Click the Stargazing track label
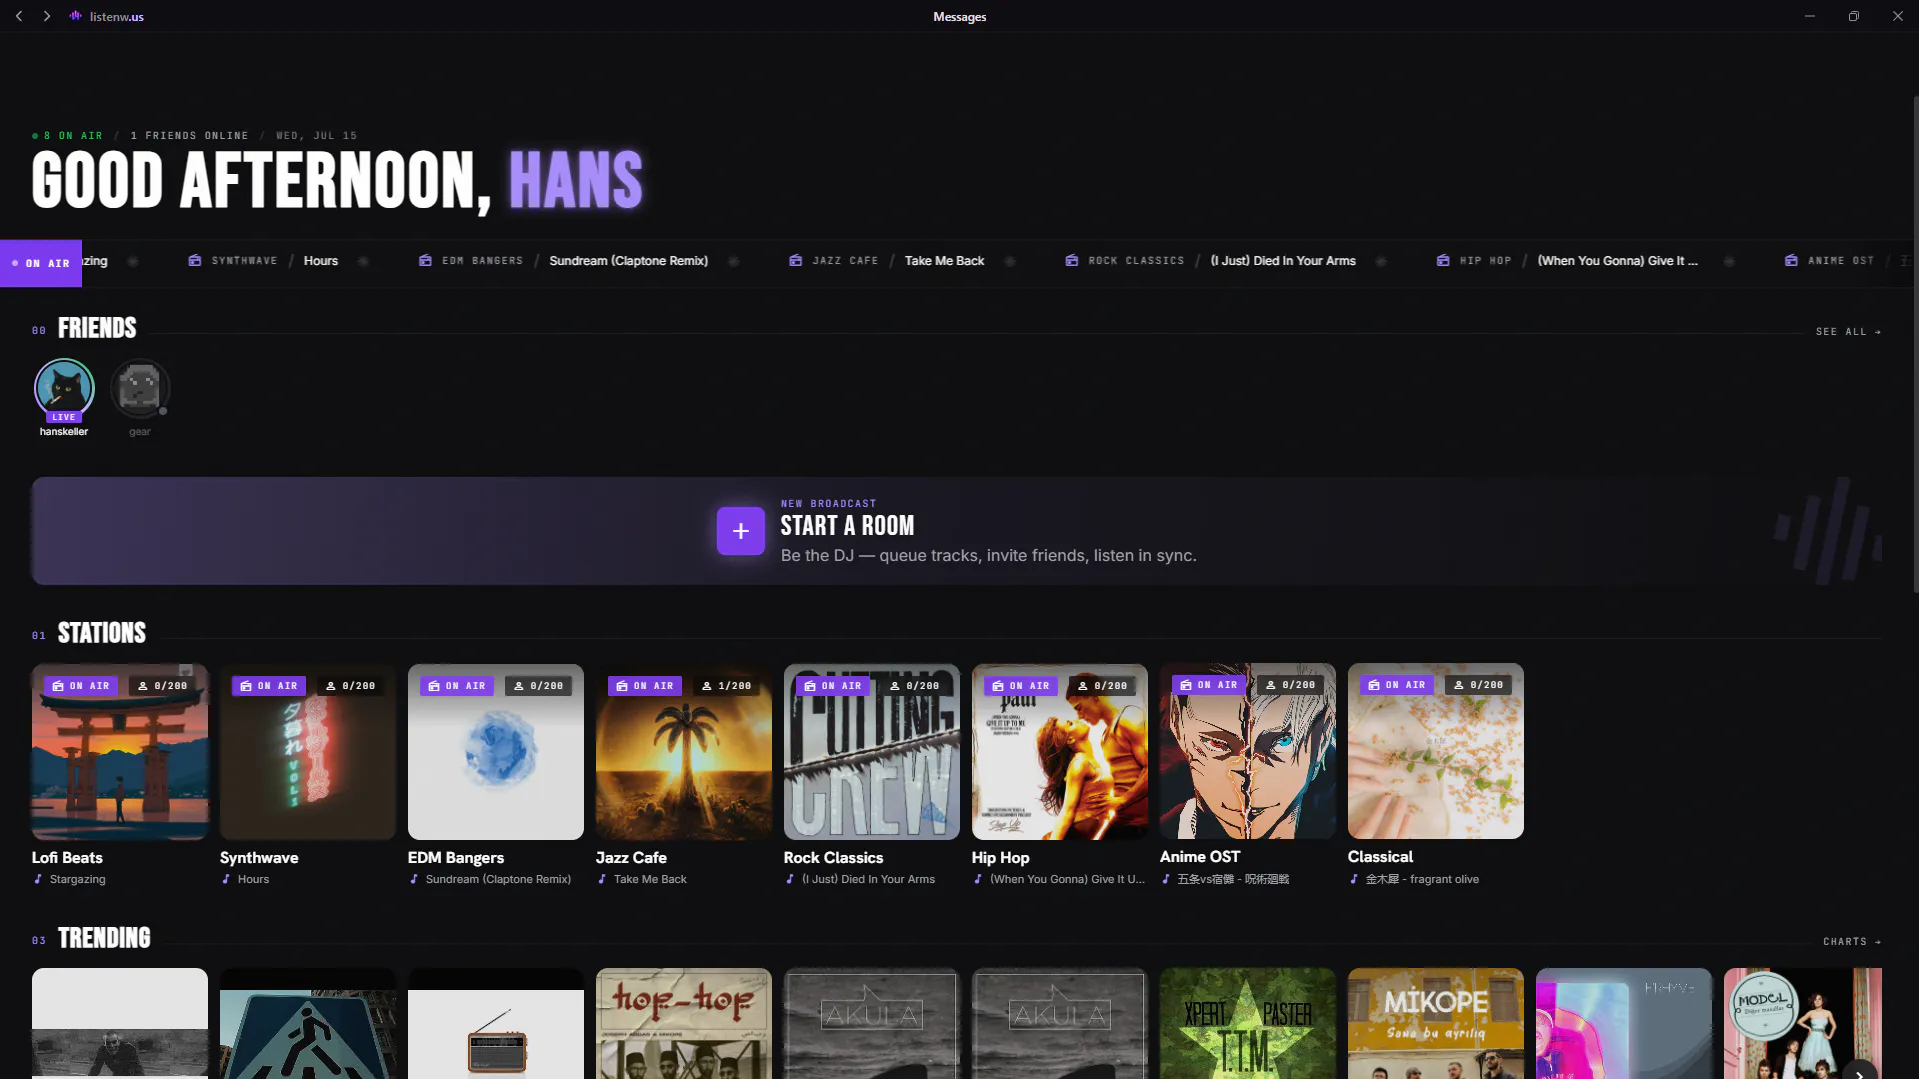 pos(77,879)
